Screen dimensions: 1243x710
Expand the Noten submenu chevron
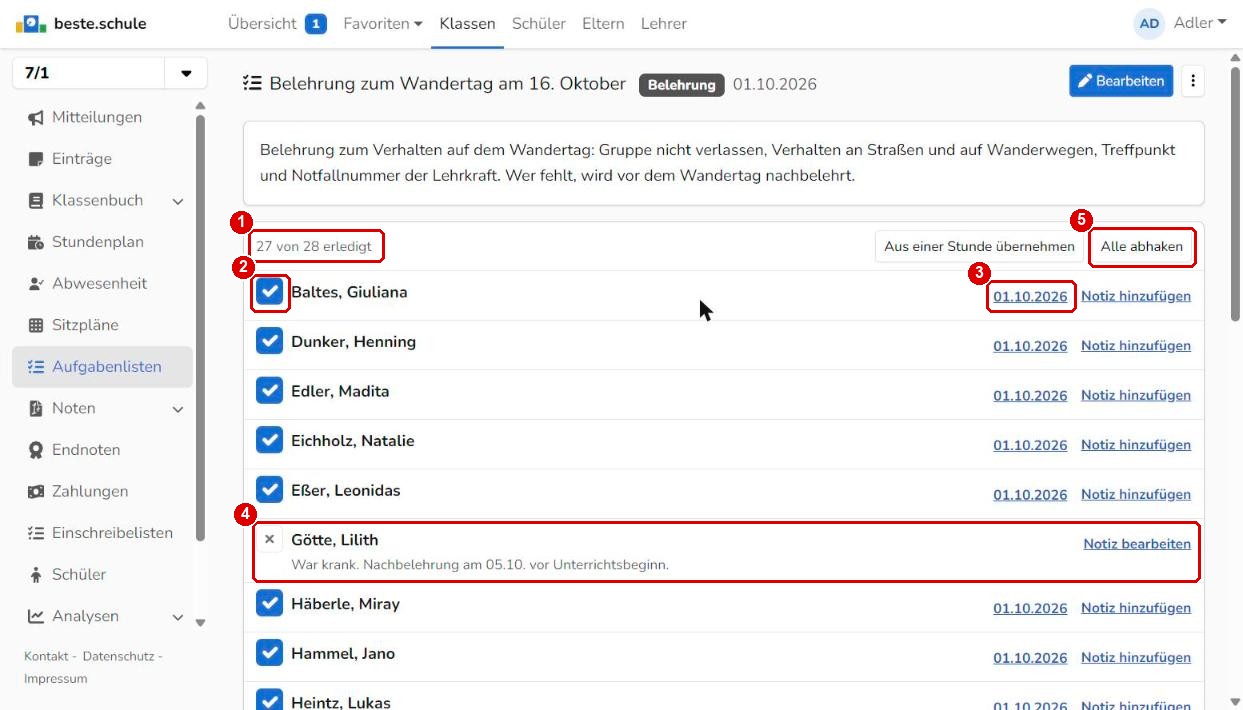178,409
